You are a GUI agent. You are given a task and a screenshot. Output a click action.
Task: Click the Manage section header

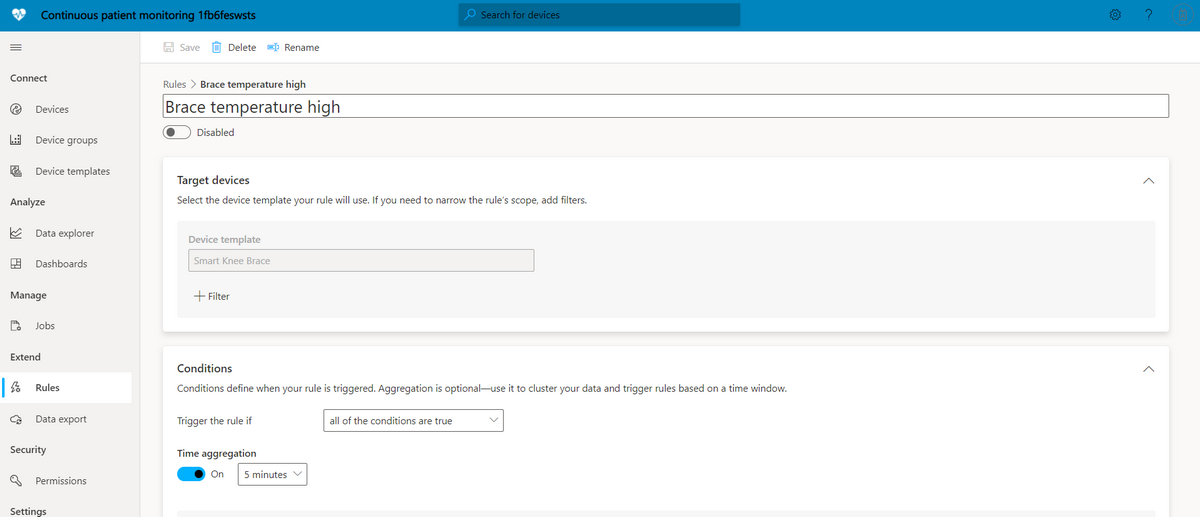(x=28, y=295)
